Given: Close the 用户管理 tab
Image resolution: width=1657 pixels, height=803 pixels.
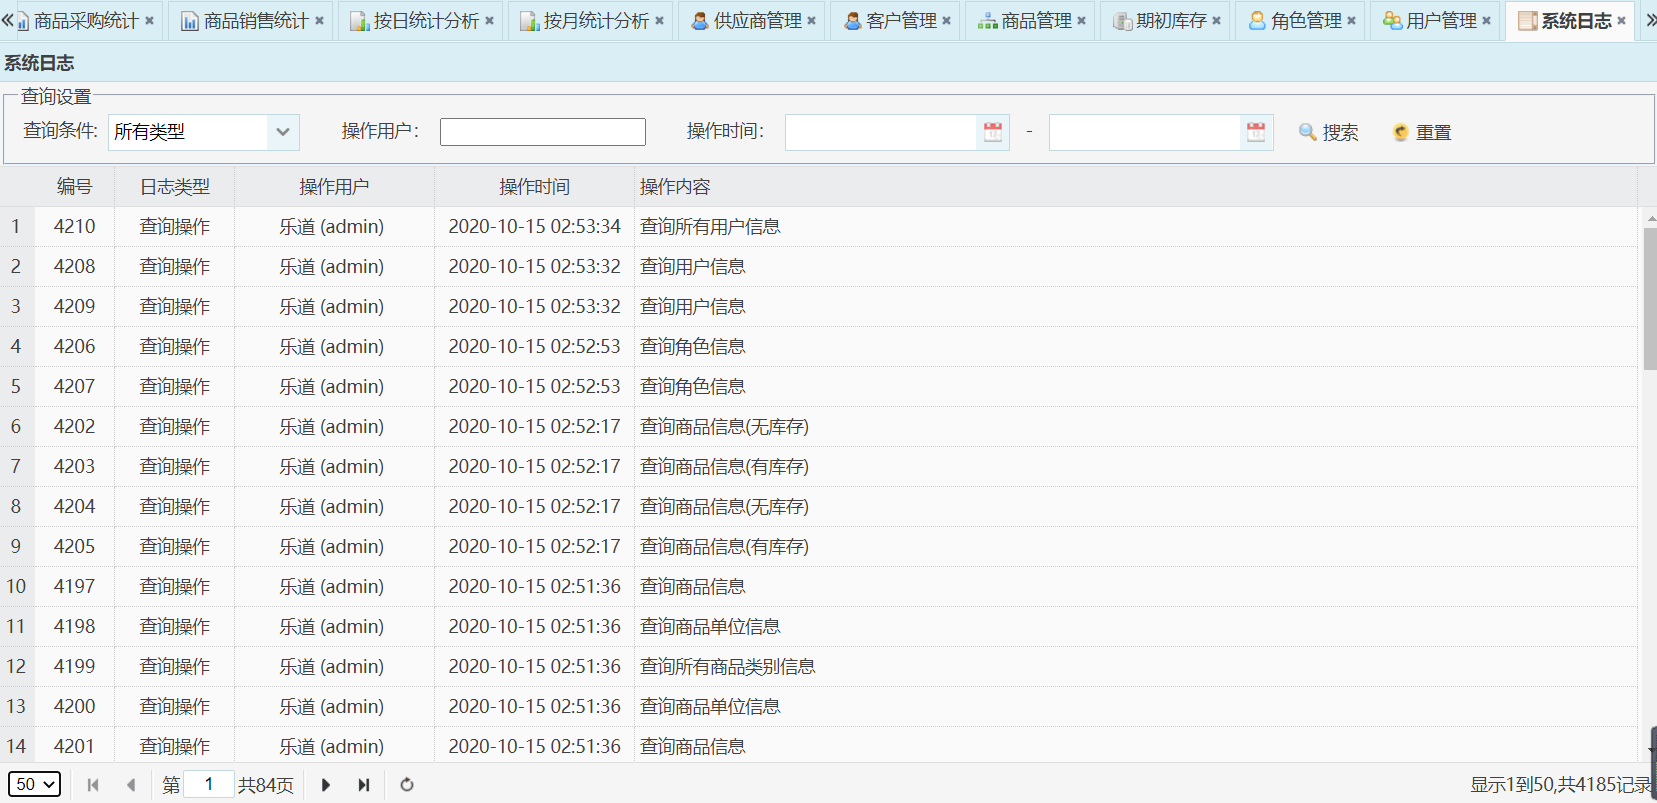Looking at the screenshot, I should 1486,20.
